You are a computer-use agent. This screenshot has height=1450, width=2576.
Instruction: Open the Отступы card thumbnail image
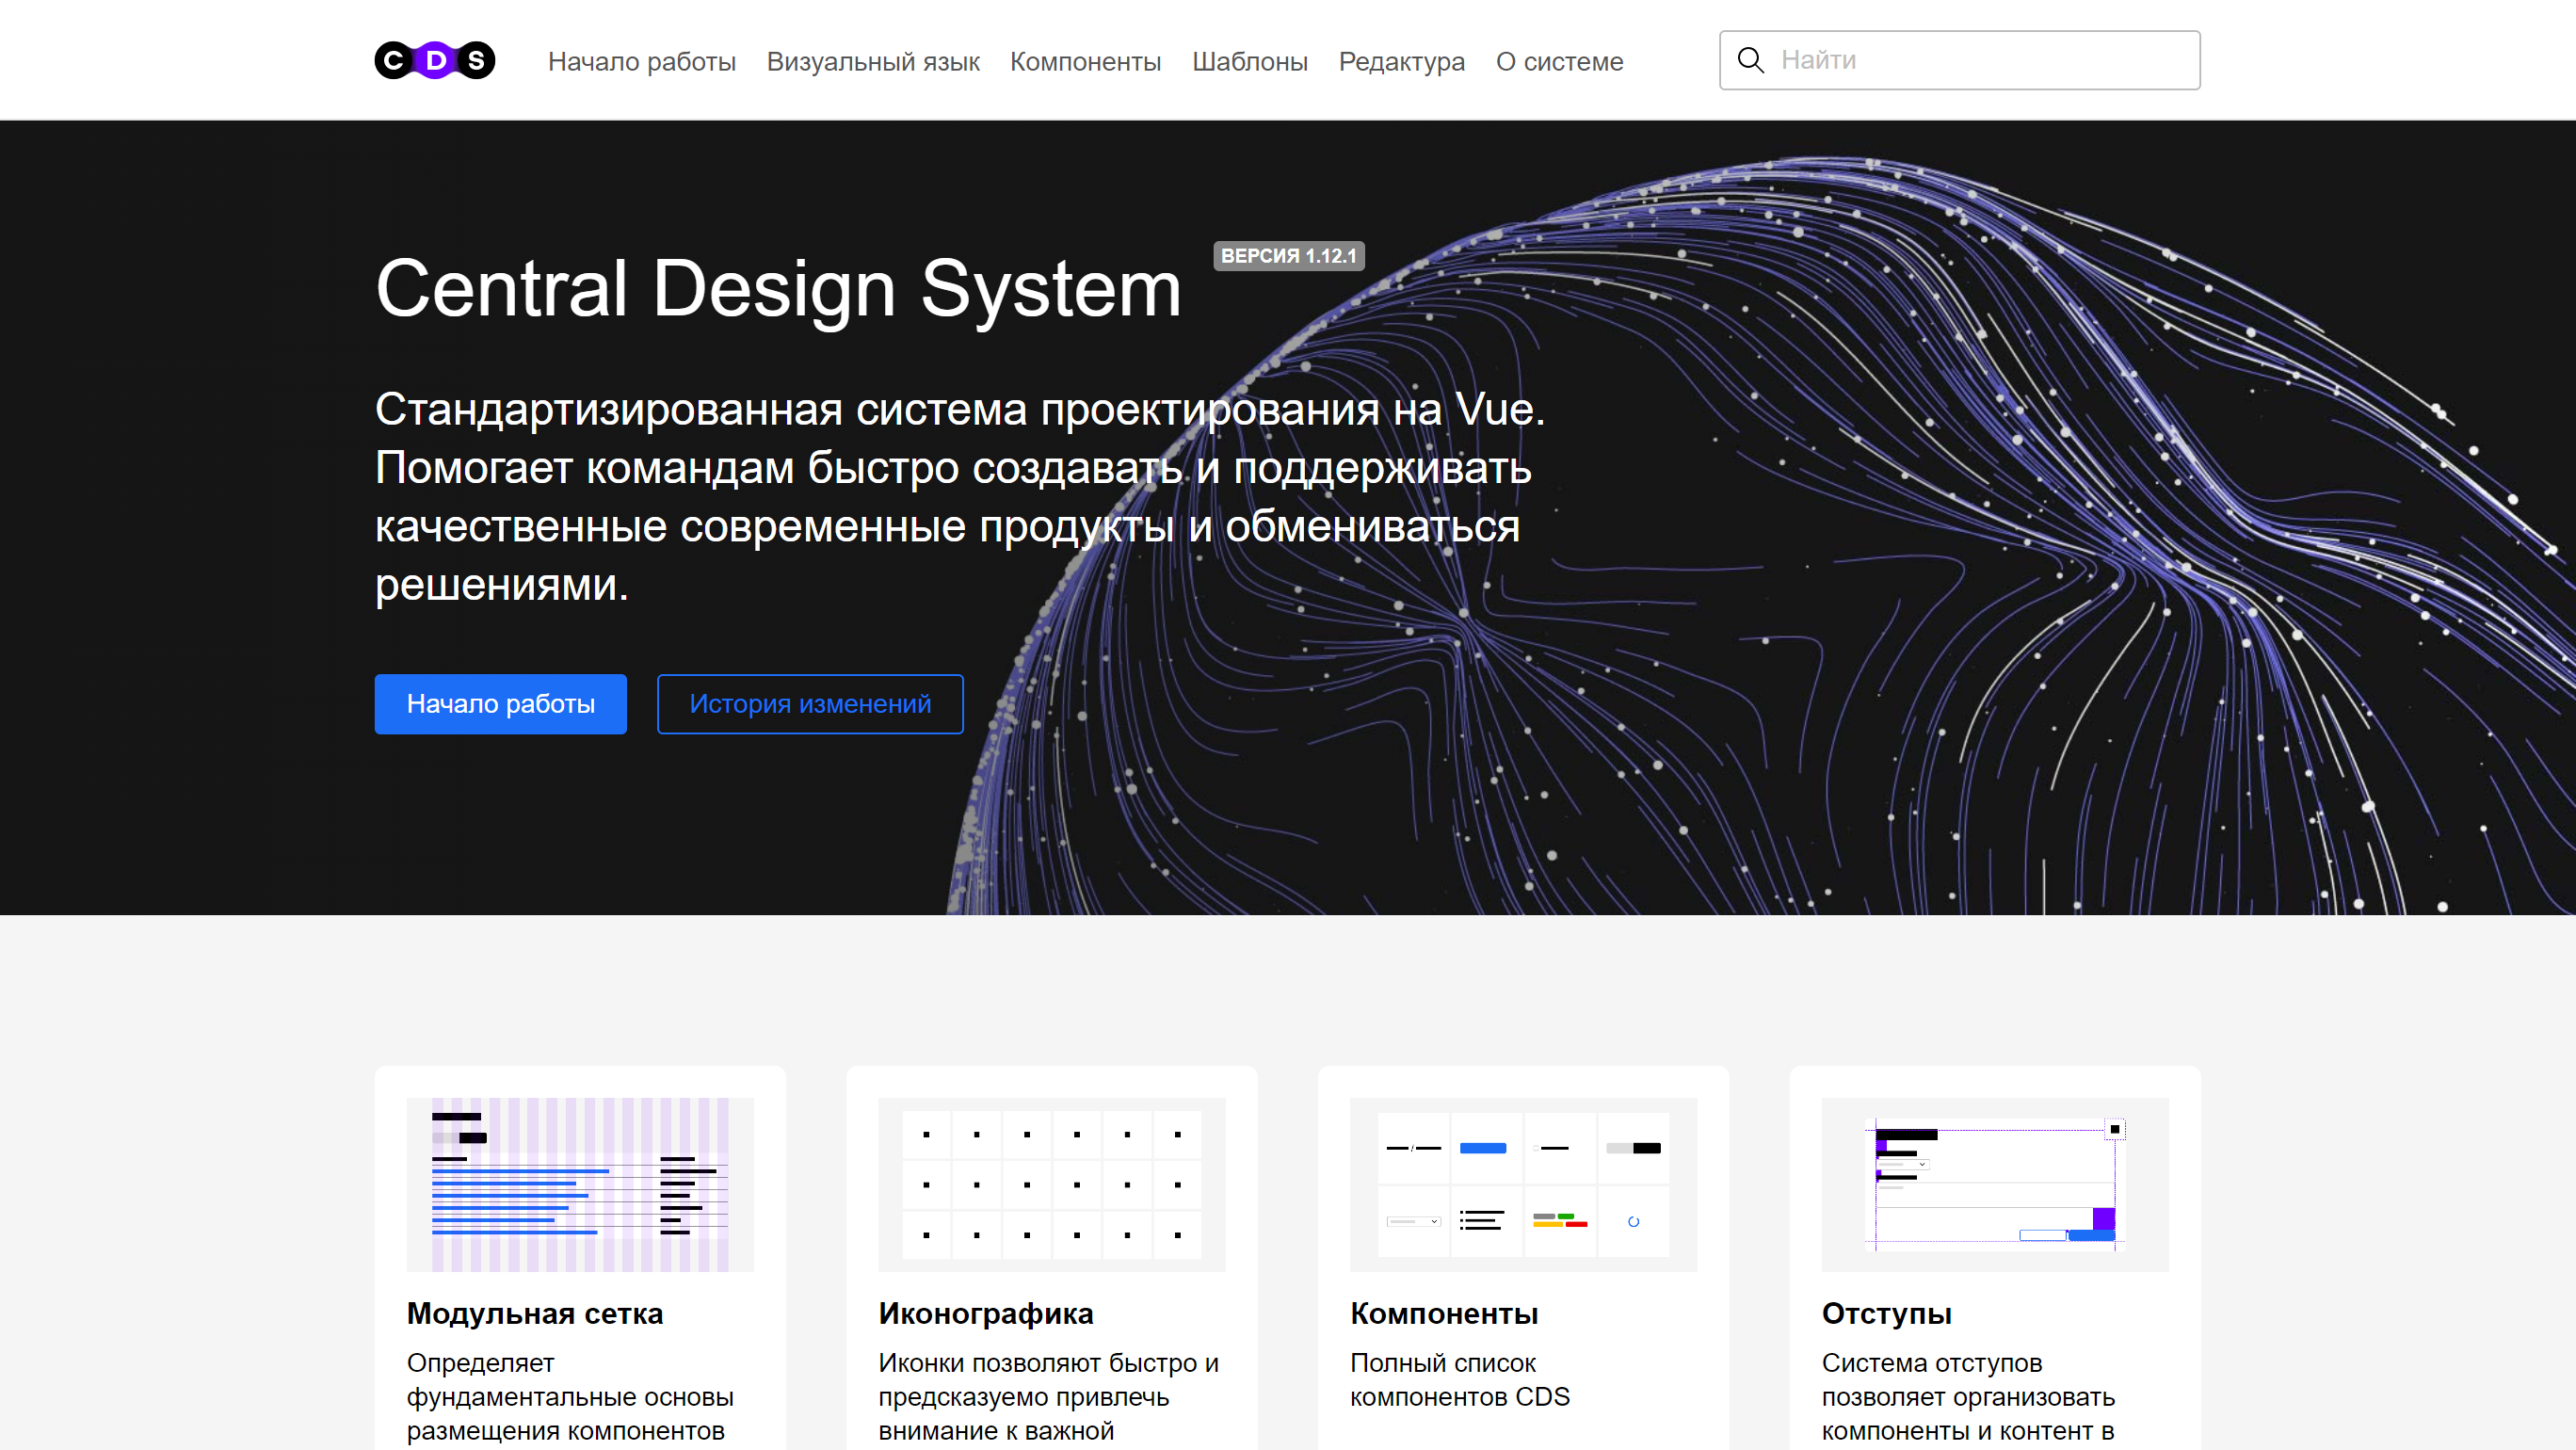(1994, 1184)
